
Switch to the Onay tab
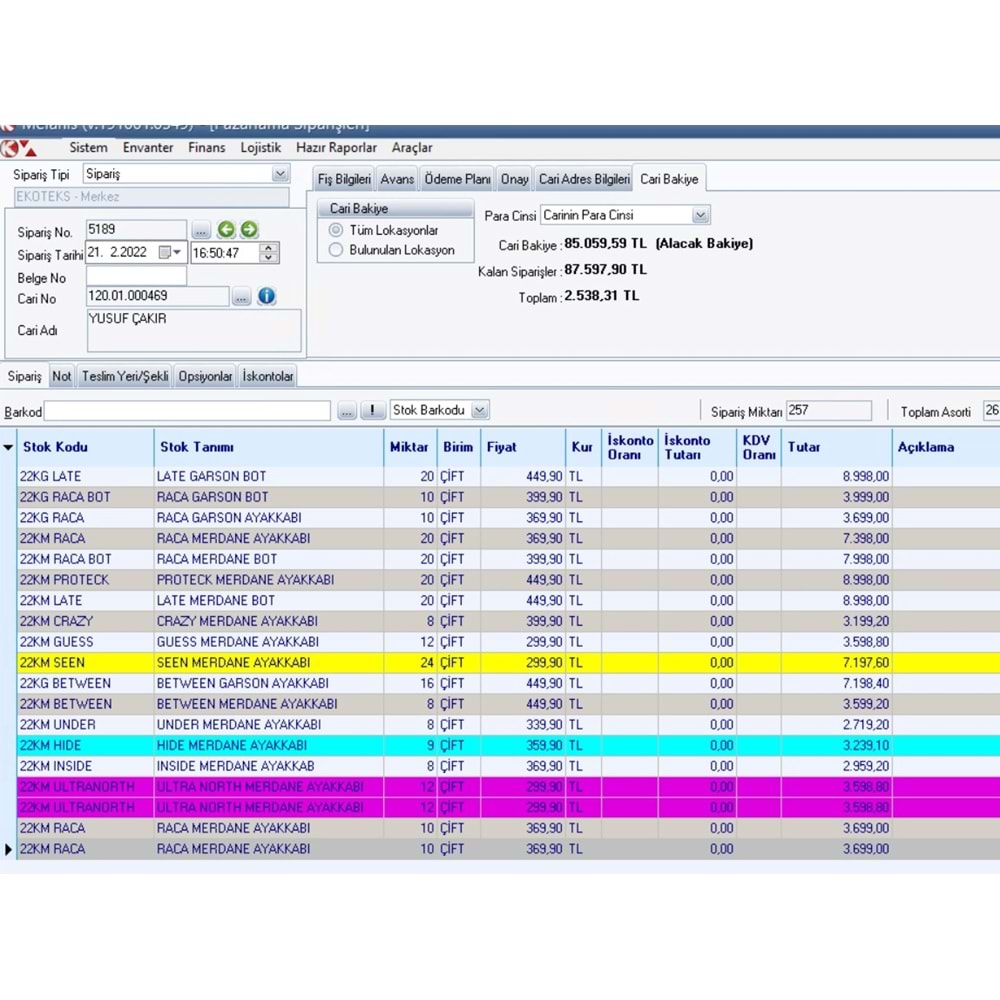pyautogui.click(x=514, y=179)
